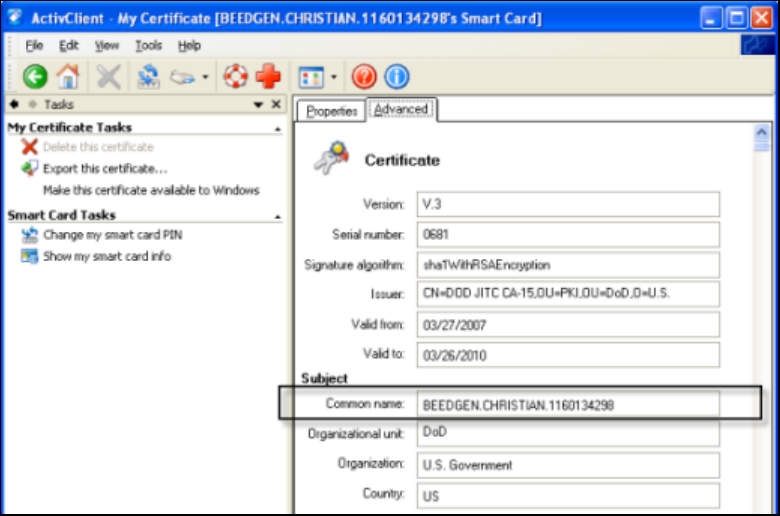Click the Signature algorithm field
The image size is (780, 516).
point(568,265)
